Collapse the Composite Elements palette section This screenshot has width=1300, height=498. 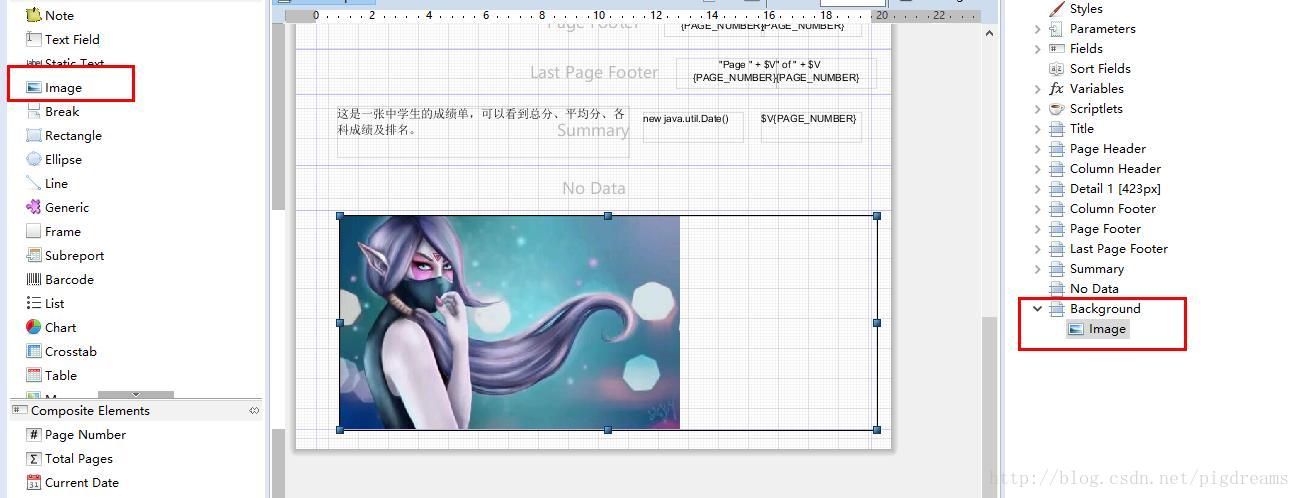pyautogui.click(x=254, y=410)
